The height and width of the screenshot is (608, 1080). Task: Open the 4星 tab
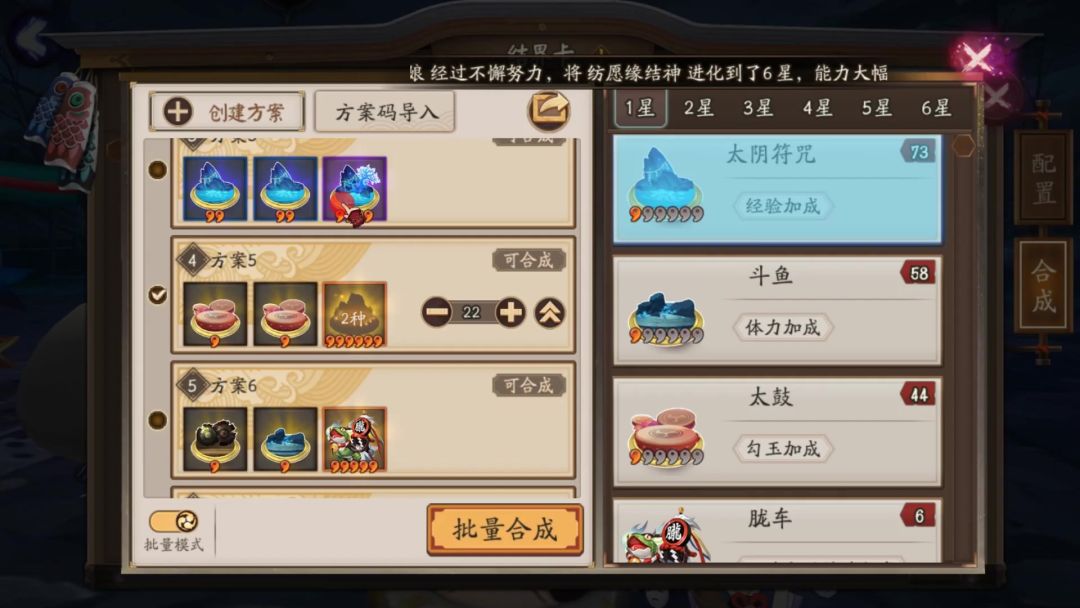[x=818, y=108]
